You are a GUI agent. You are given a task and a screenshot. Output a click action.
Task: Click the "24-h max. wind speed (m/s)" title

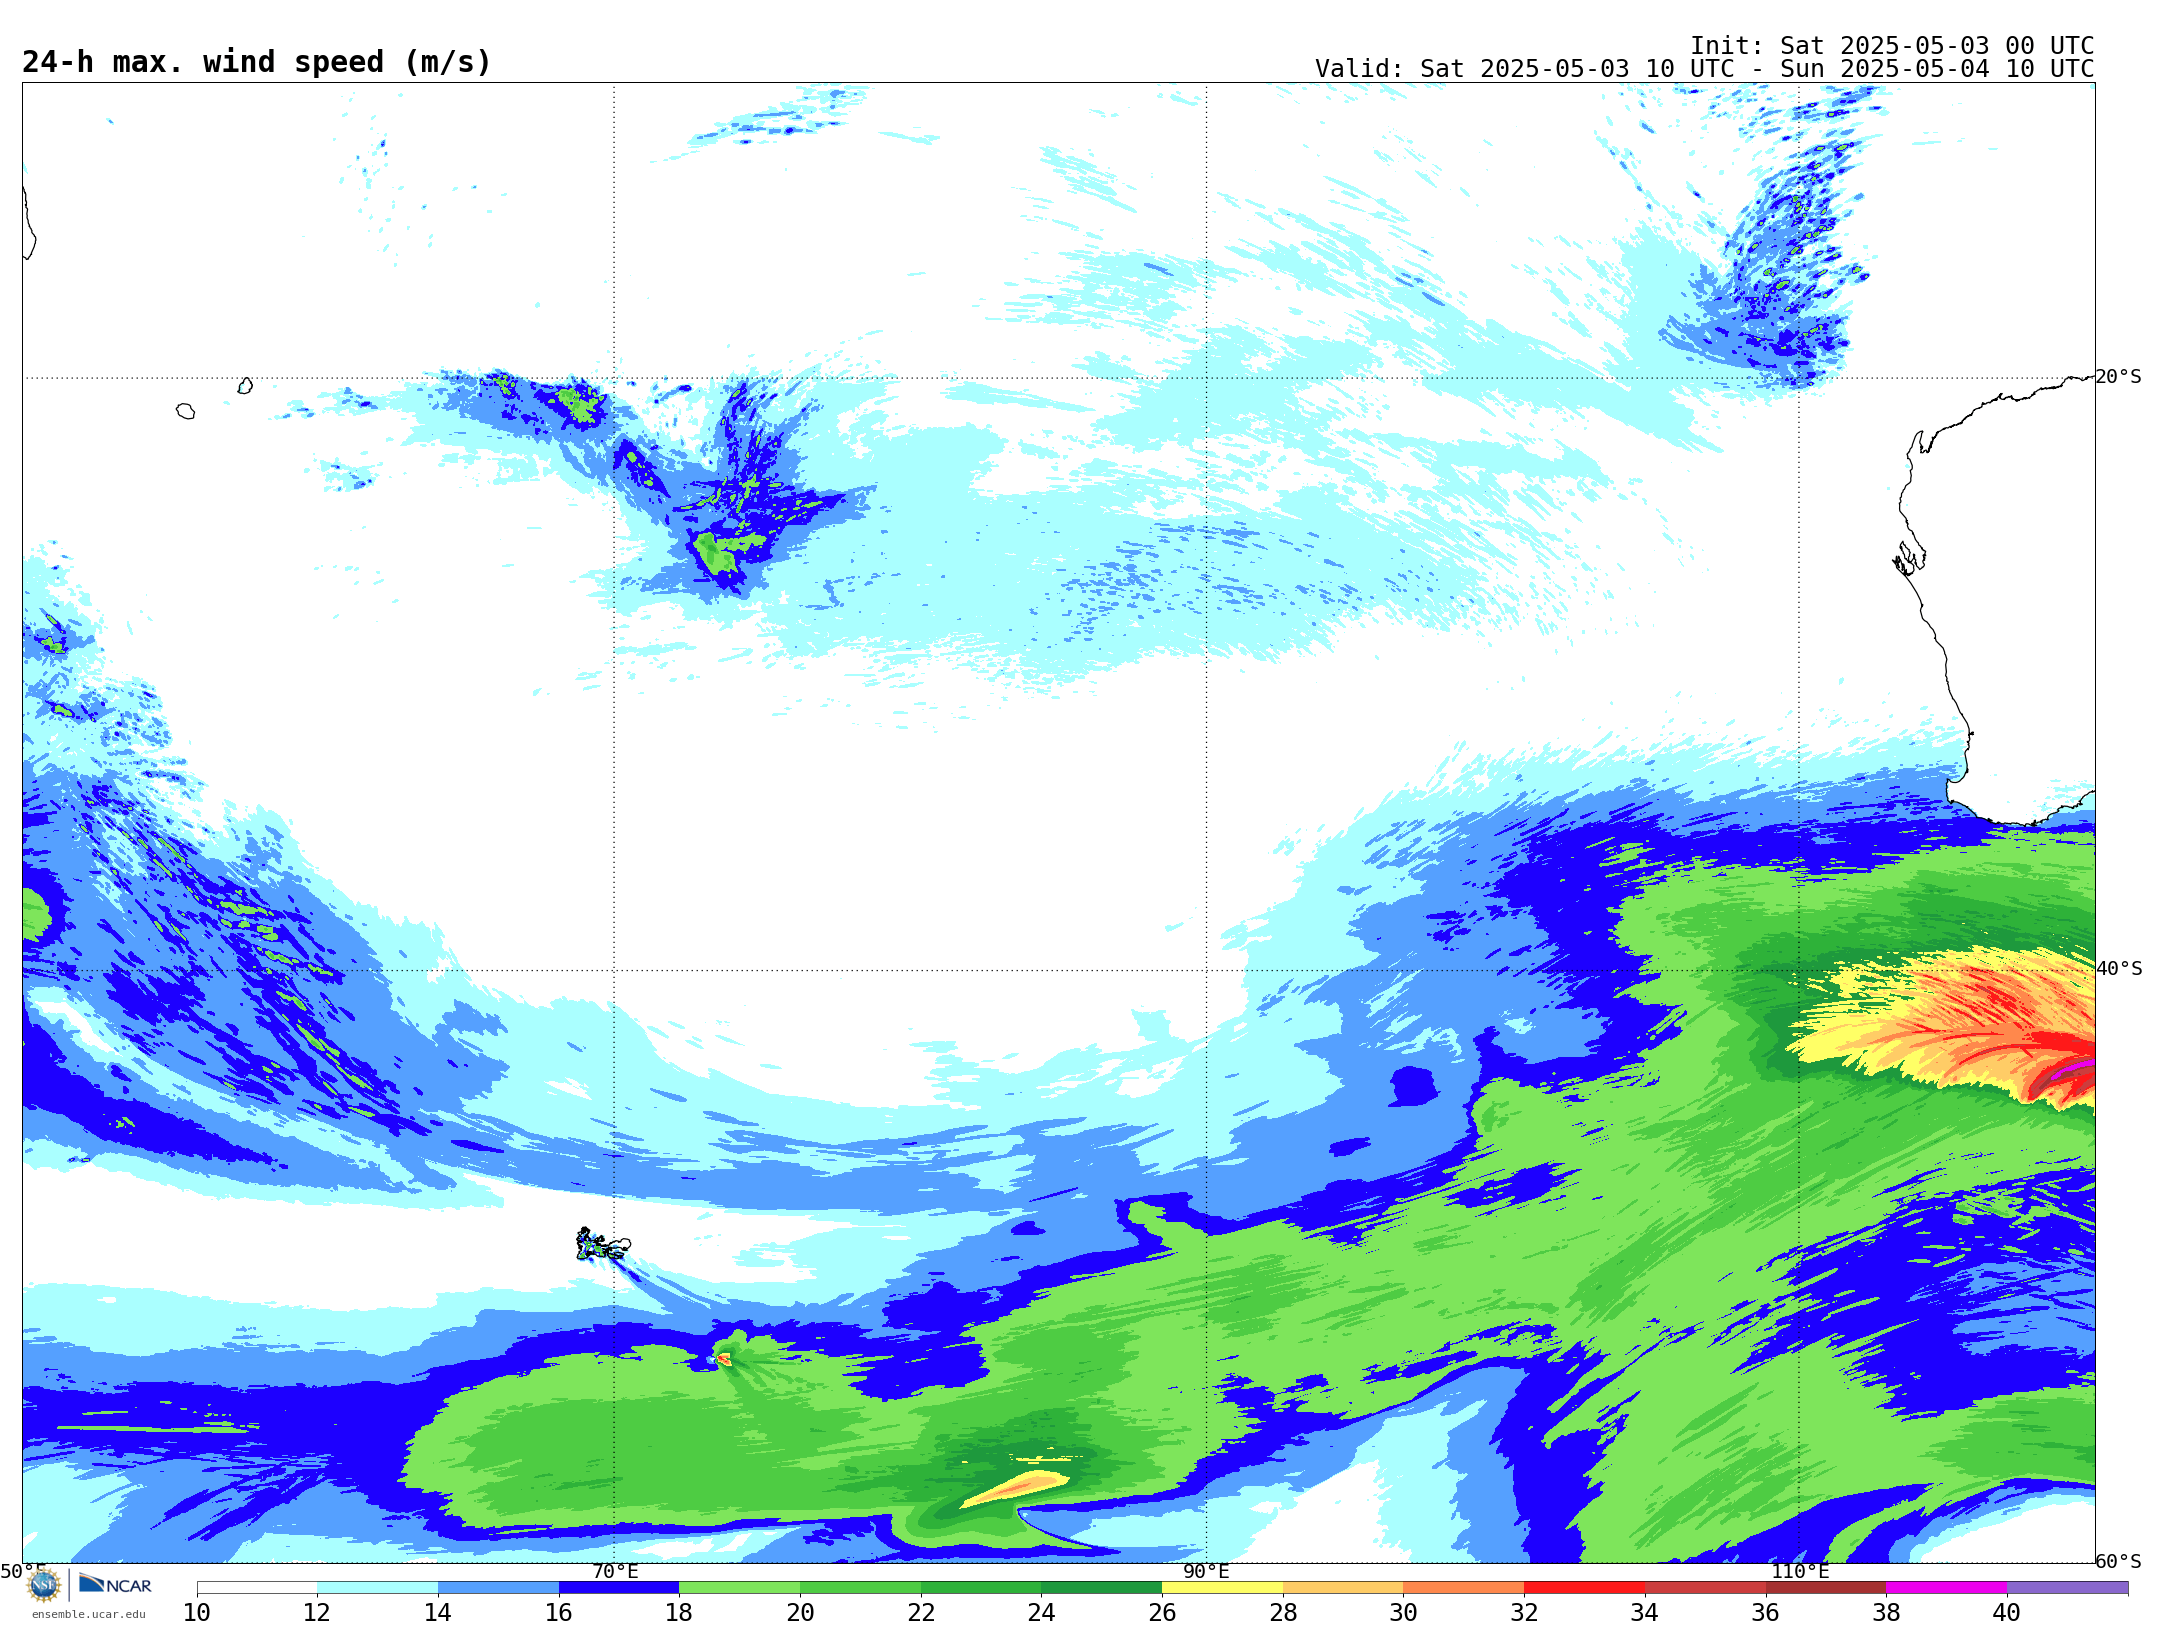257,63
